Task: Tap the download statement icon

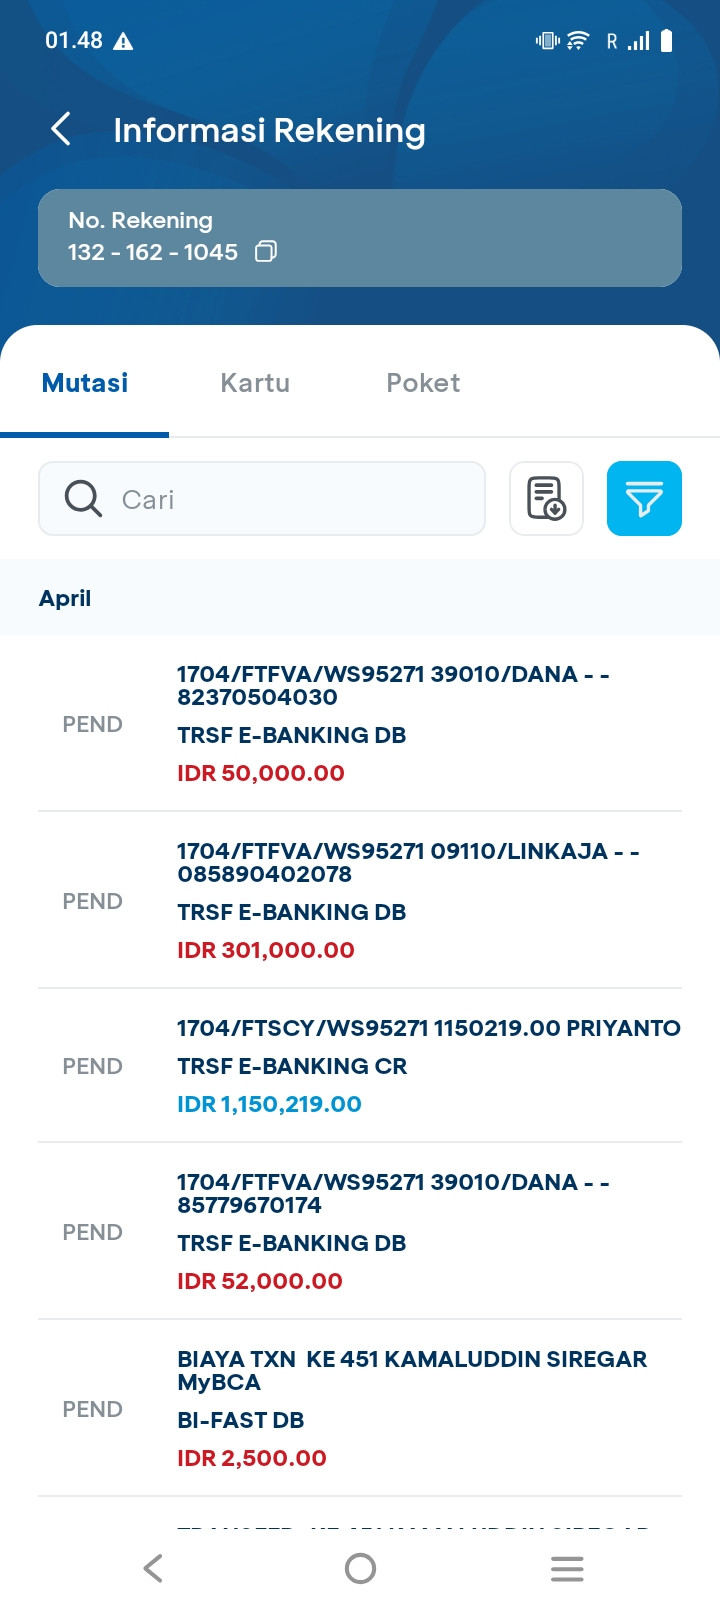Action: [546, 498]
